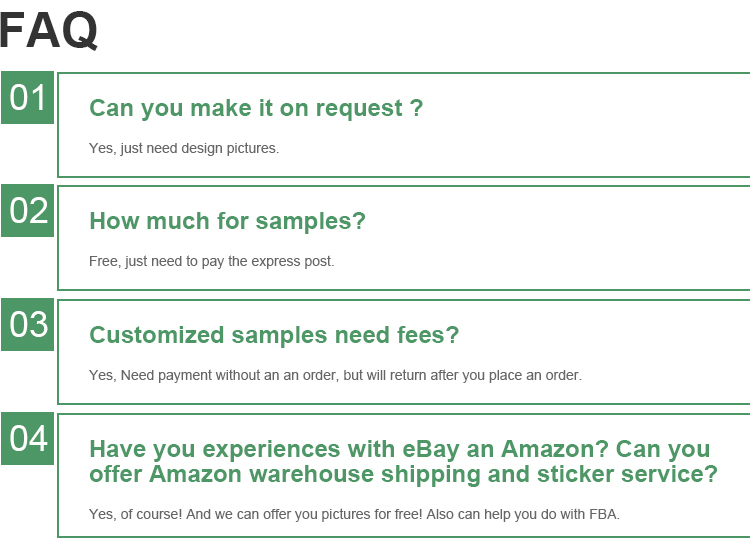Open the eBay and Amazon experience question
Screen dimensions: 750x542
point(402,461)
